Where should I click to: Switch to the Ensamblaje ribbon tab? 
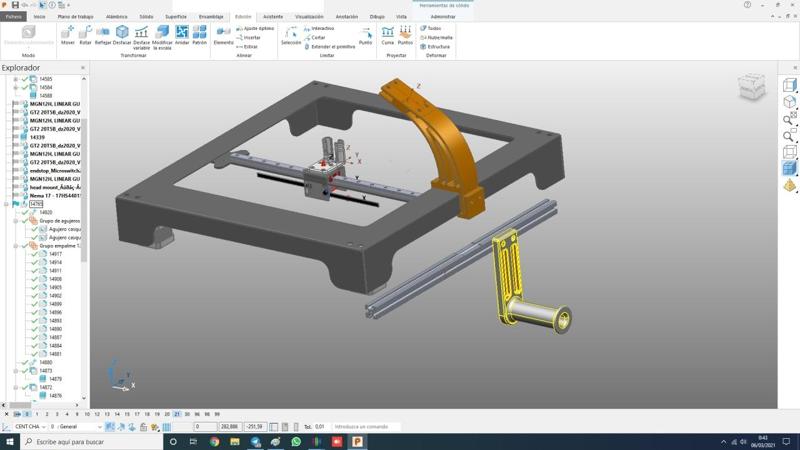click(211, 17)
